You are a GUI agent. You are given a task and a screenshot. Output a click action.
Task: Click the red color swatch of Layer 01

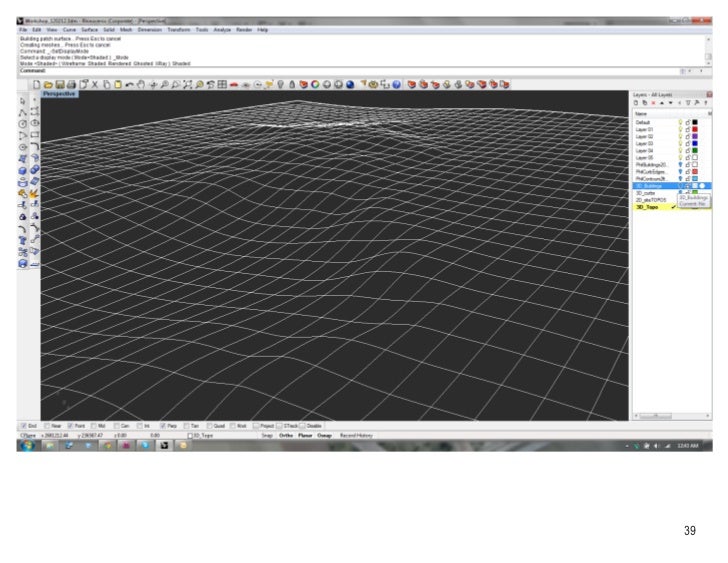[695, 129]
